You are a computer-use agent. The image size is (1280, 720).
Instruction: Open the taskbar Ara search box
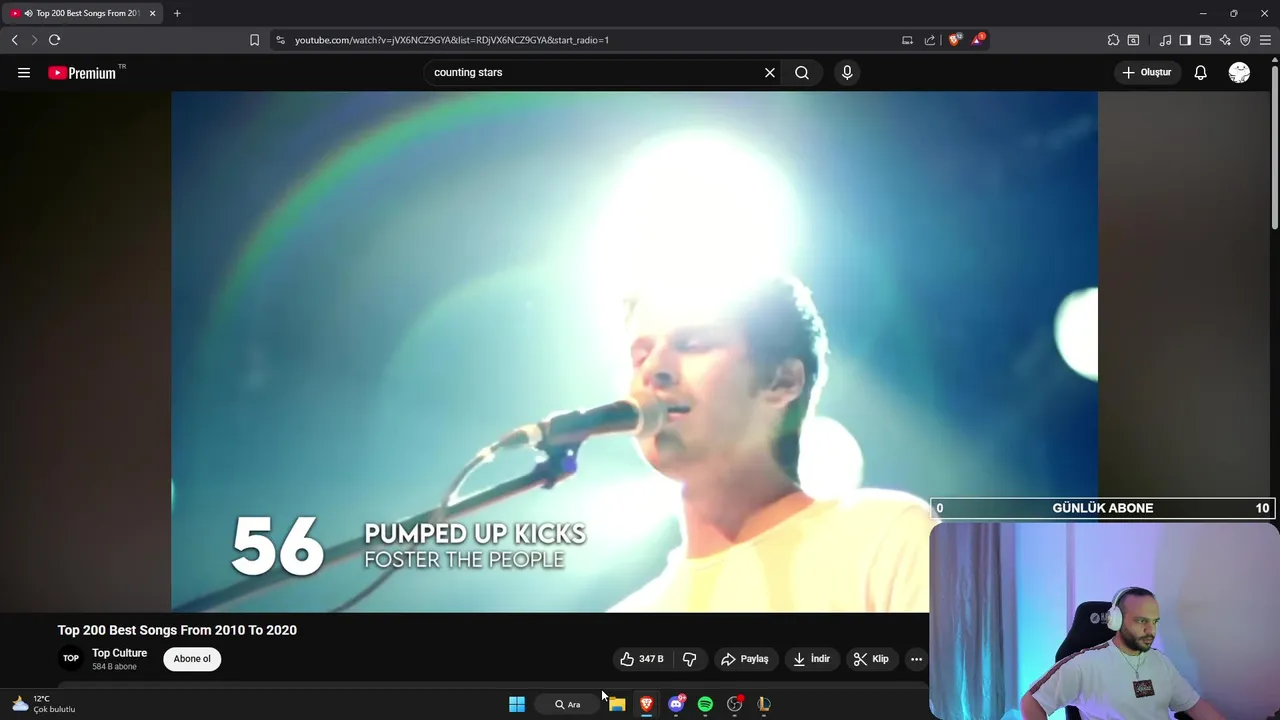coord(568,704)
